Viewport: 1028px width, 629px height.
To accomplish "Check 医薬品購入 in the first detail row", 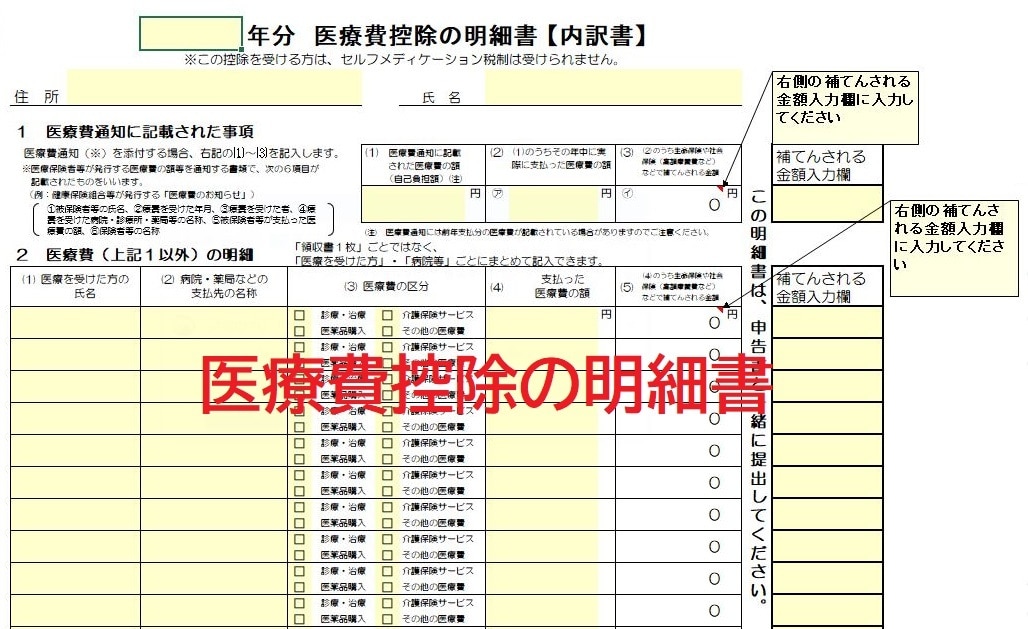I will point(300,331).
